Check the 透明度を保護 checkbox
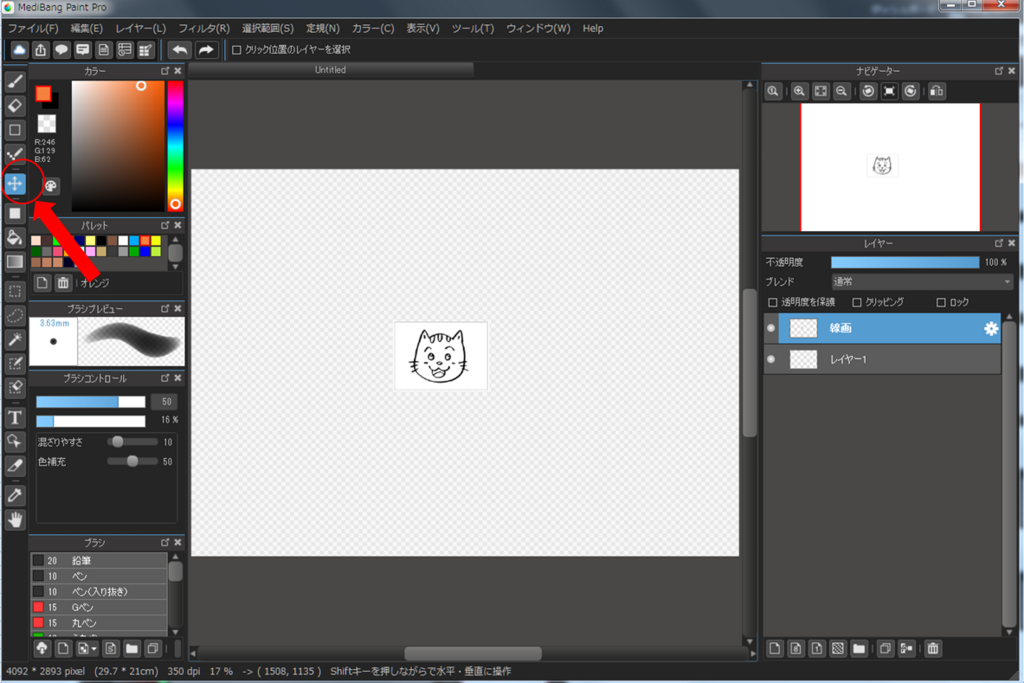 pyautogui.click(x=773, y=302)
